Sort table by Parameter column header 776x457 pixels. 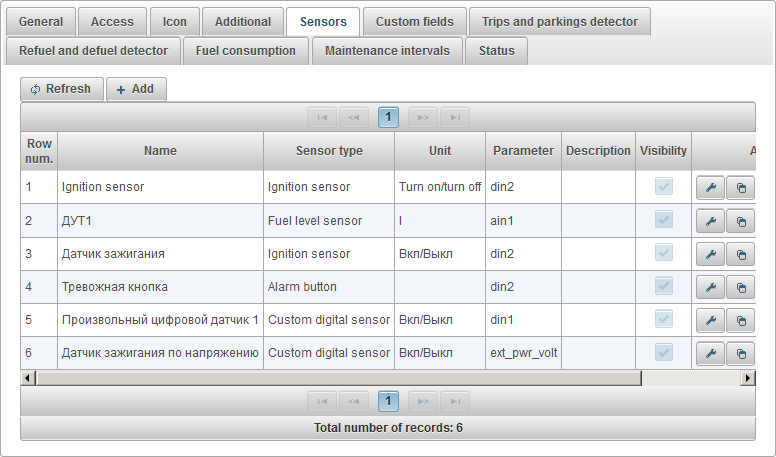[523, 151]
